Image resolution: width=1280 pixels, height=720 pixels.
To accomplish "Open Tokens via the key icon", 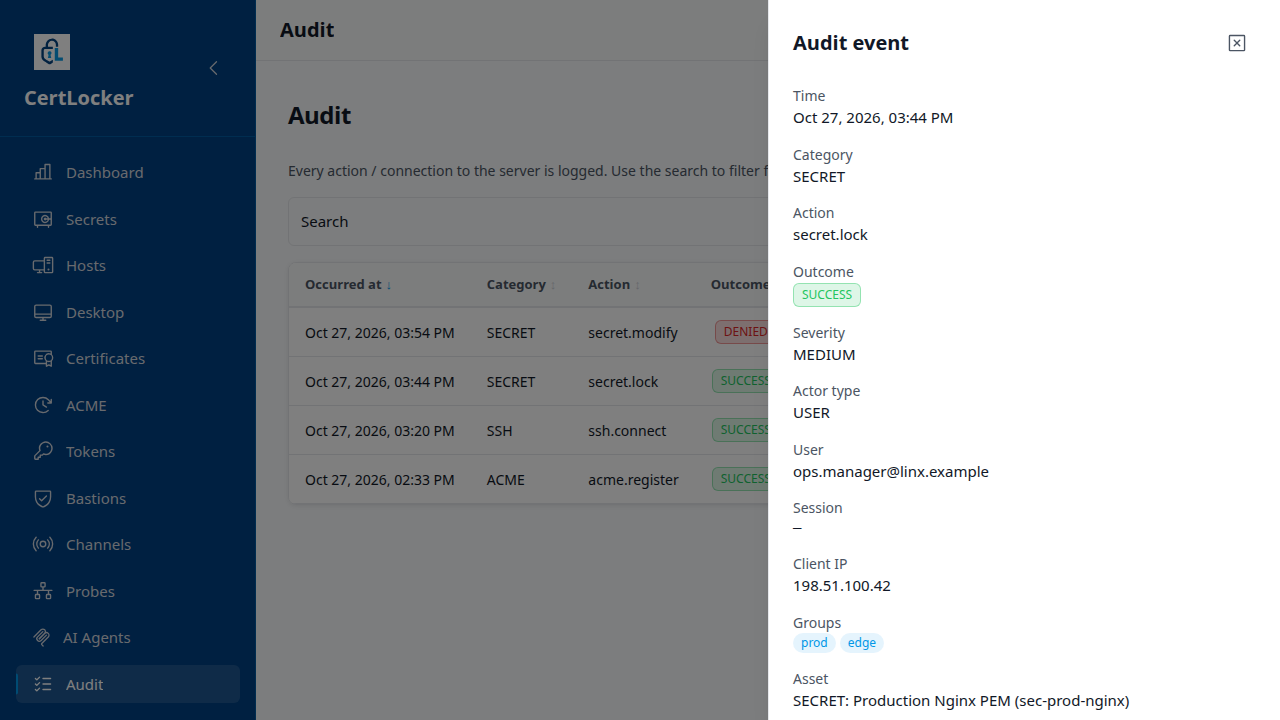I will click(43, 452).
